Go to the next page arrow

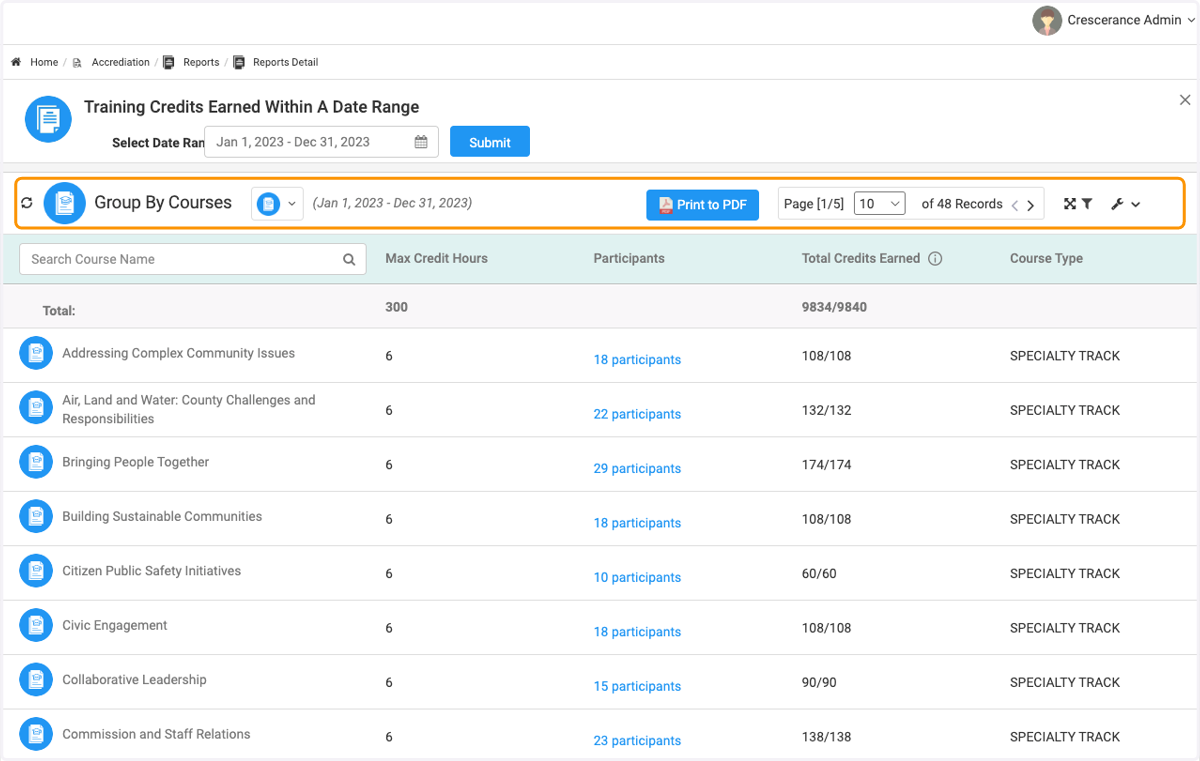tap(1031, 205)
